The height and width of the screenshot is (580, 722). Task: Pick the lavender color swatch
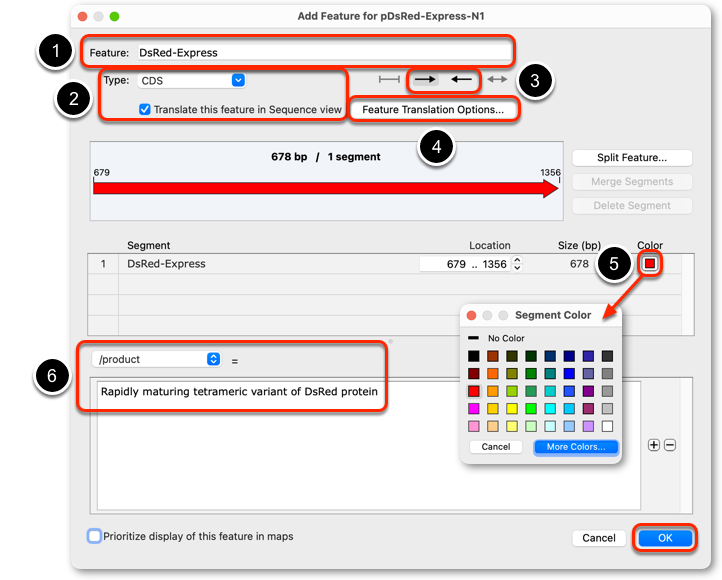click(x=588, y=426)
